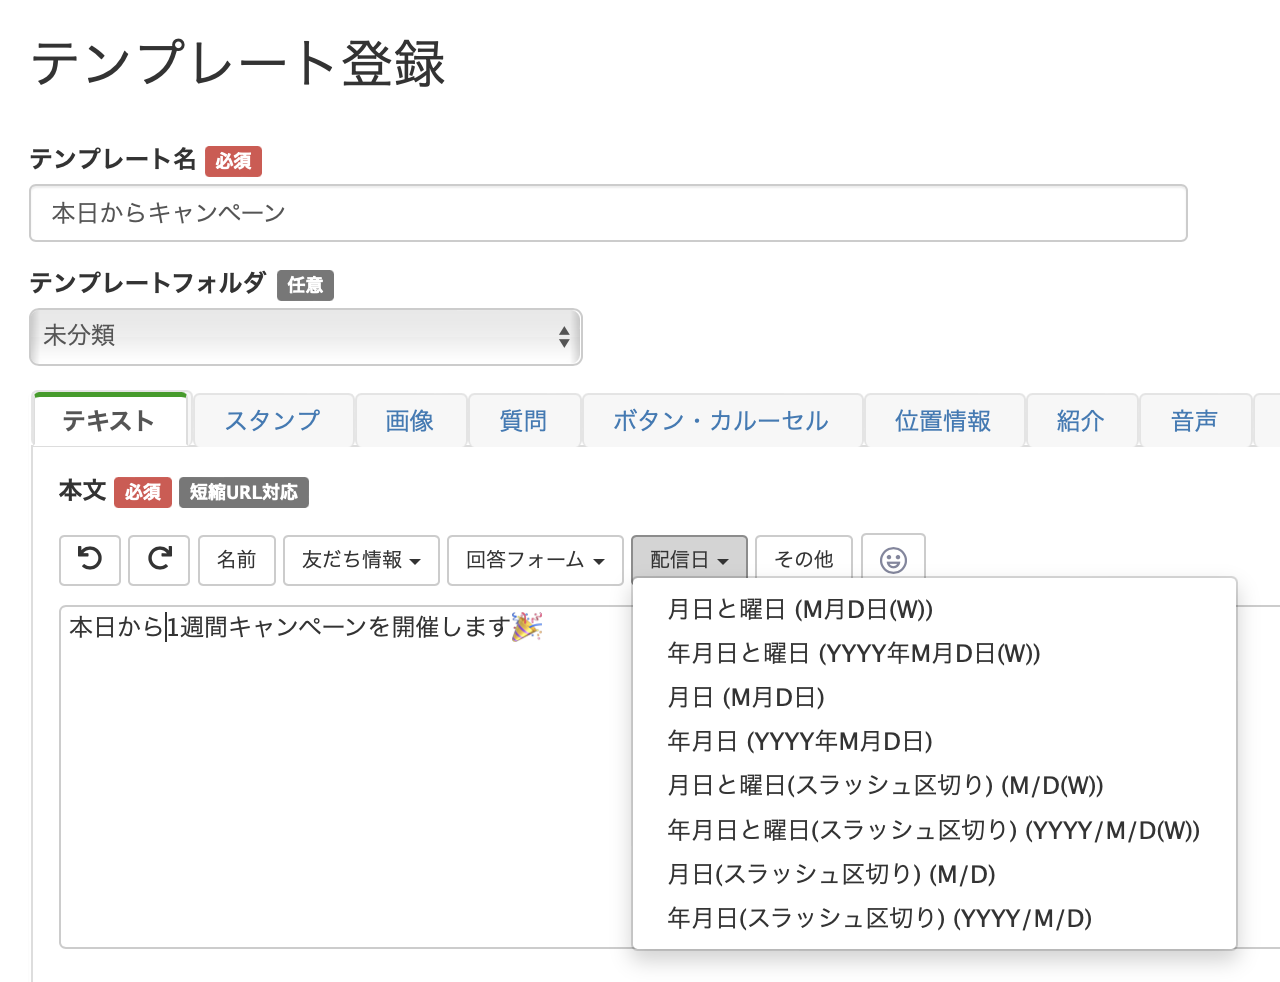This screenshot has height=982, width=1280.
Task: Open the emoji picker icon
Action: point(893,560)
